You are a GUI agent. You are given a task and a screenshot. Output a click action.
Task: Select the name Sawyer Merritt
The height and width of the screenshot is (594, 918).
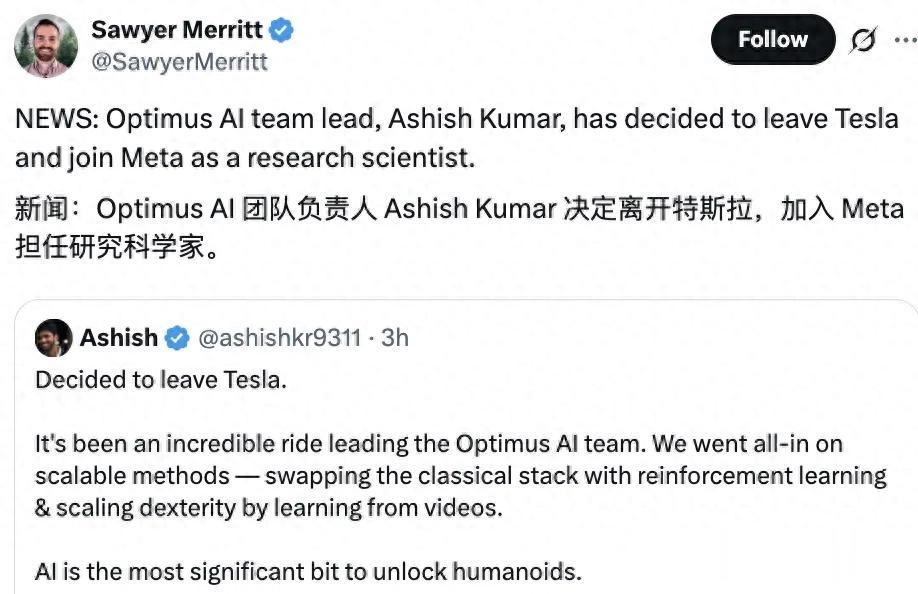click(x=176, y=29)
